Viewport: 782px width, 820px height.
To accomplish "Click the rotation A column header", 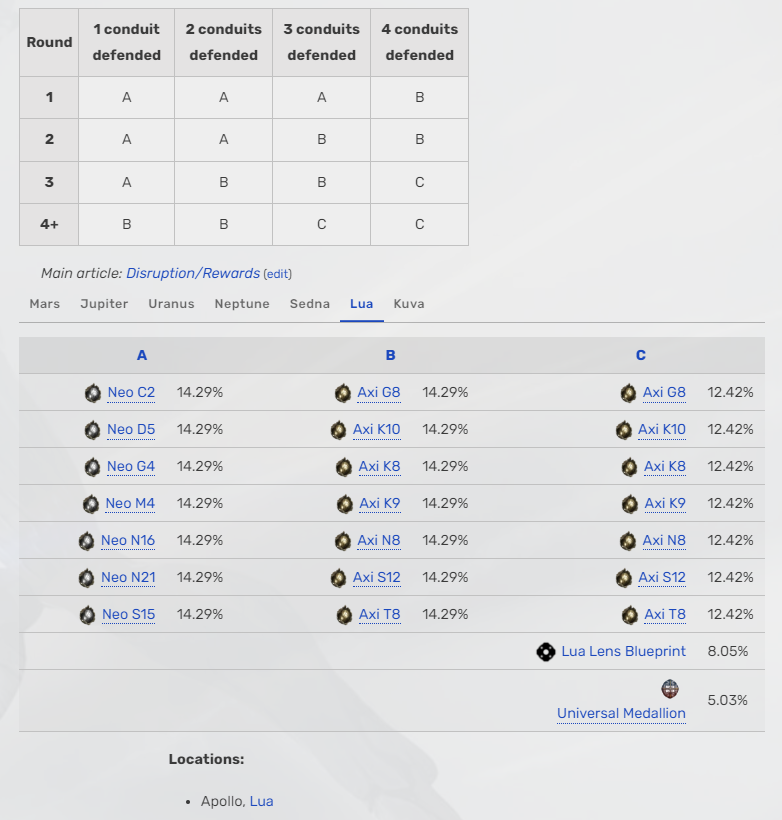I will [142, 355].
